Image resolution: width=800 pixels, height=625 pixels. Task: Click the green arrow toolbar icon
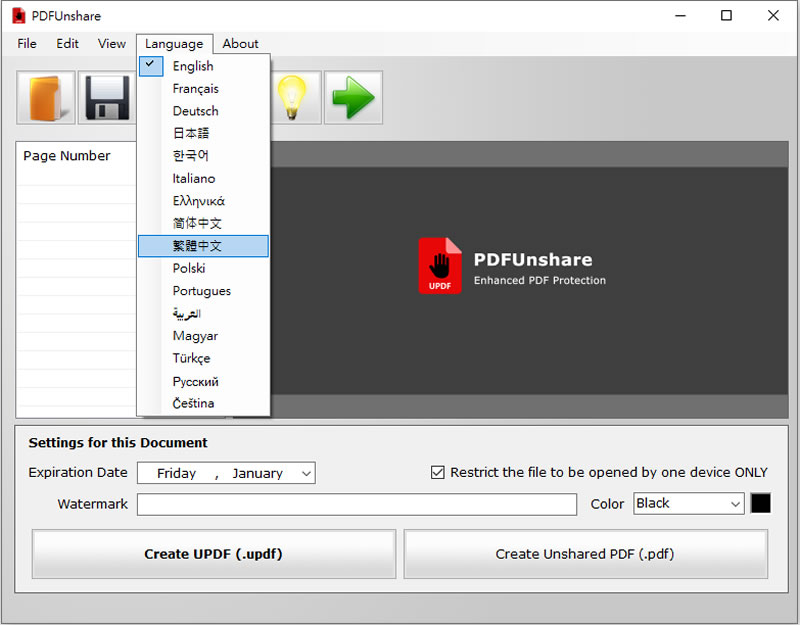[353, 97]
